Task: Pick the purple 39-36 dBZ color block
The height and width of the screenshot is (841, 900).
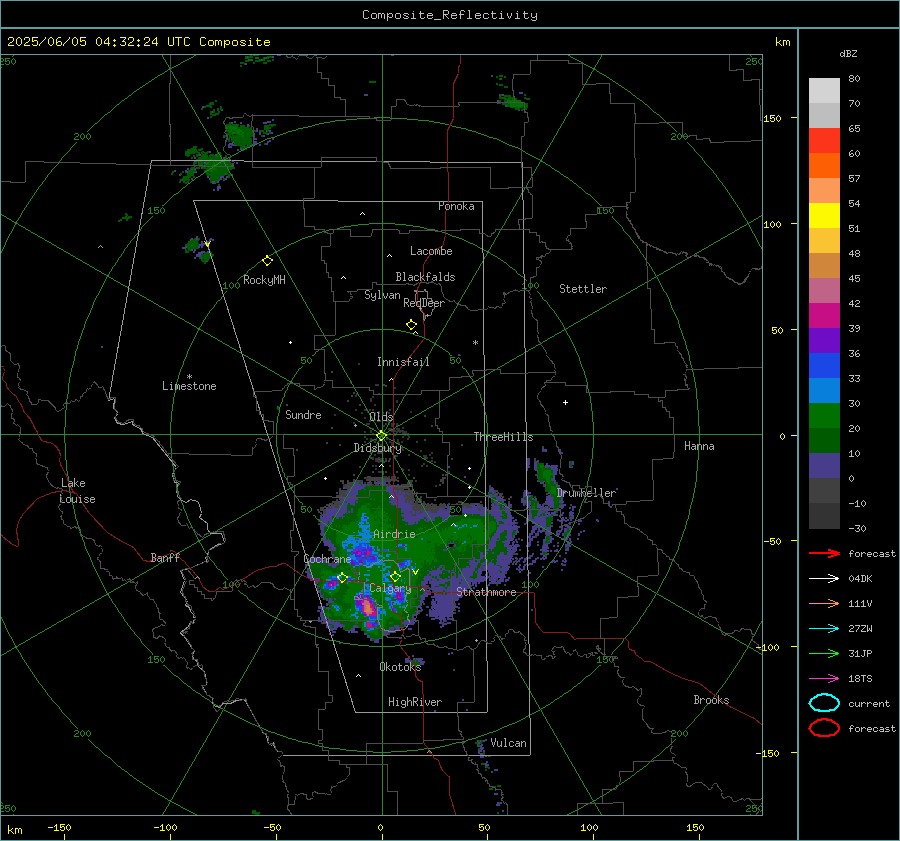Action: (824, 340)
